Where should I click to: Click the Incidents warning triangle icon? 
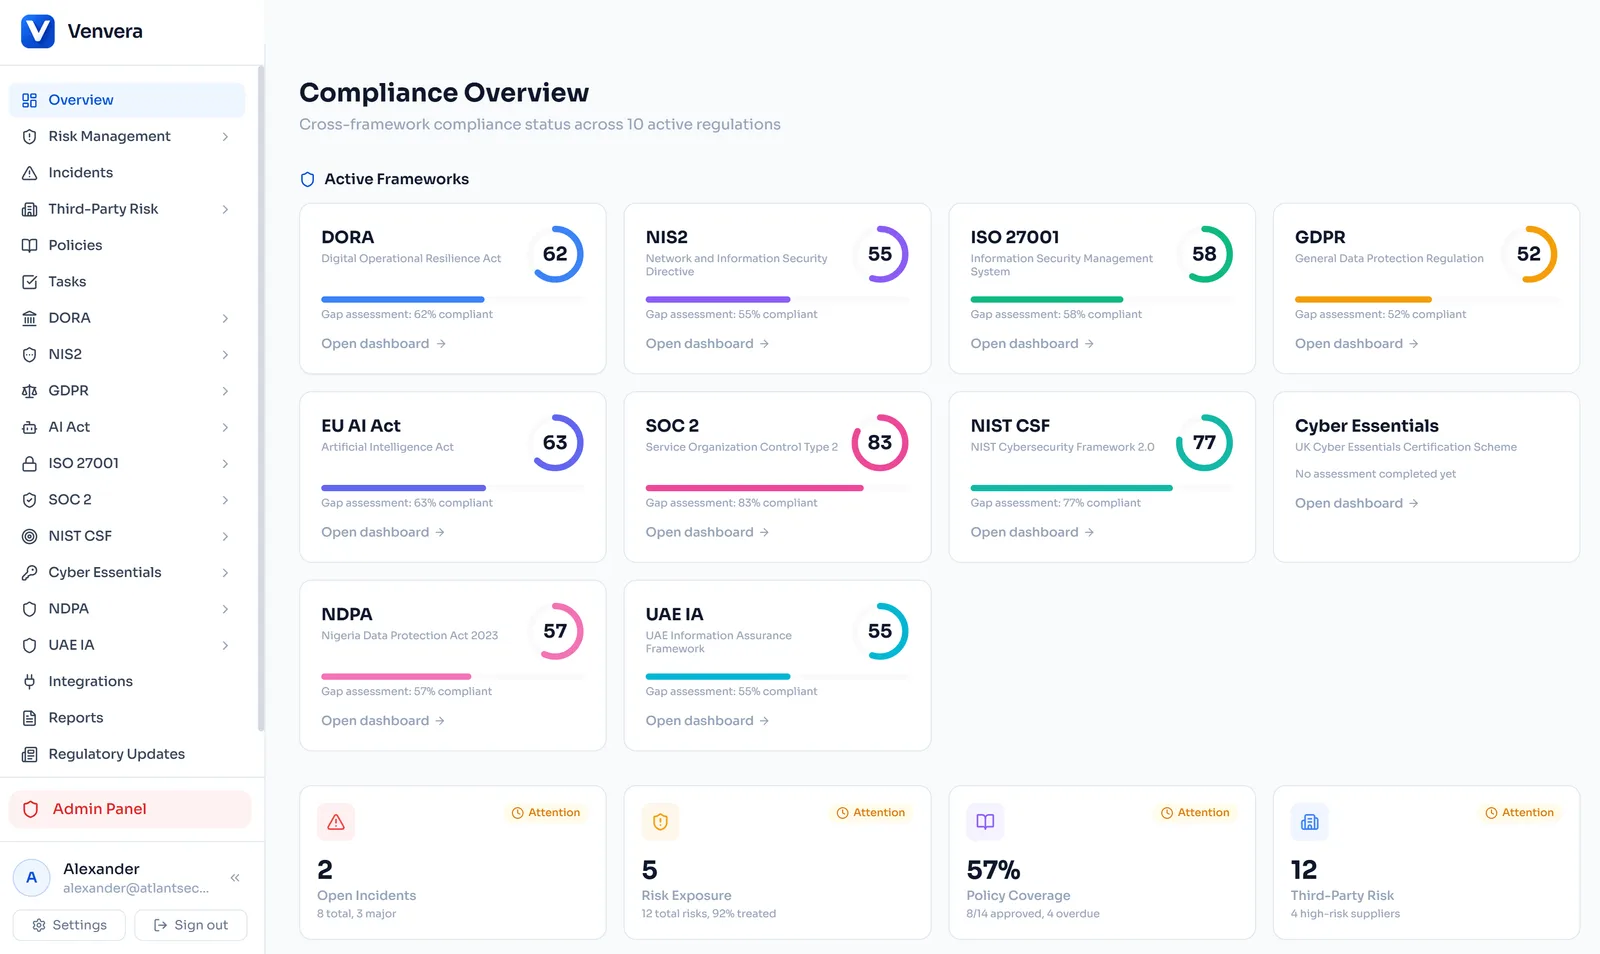coord(30,173)
